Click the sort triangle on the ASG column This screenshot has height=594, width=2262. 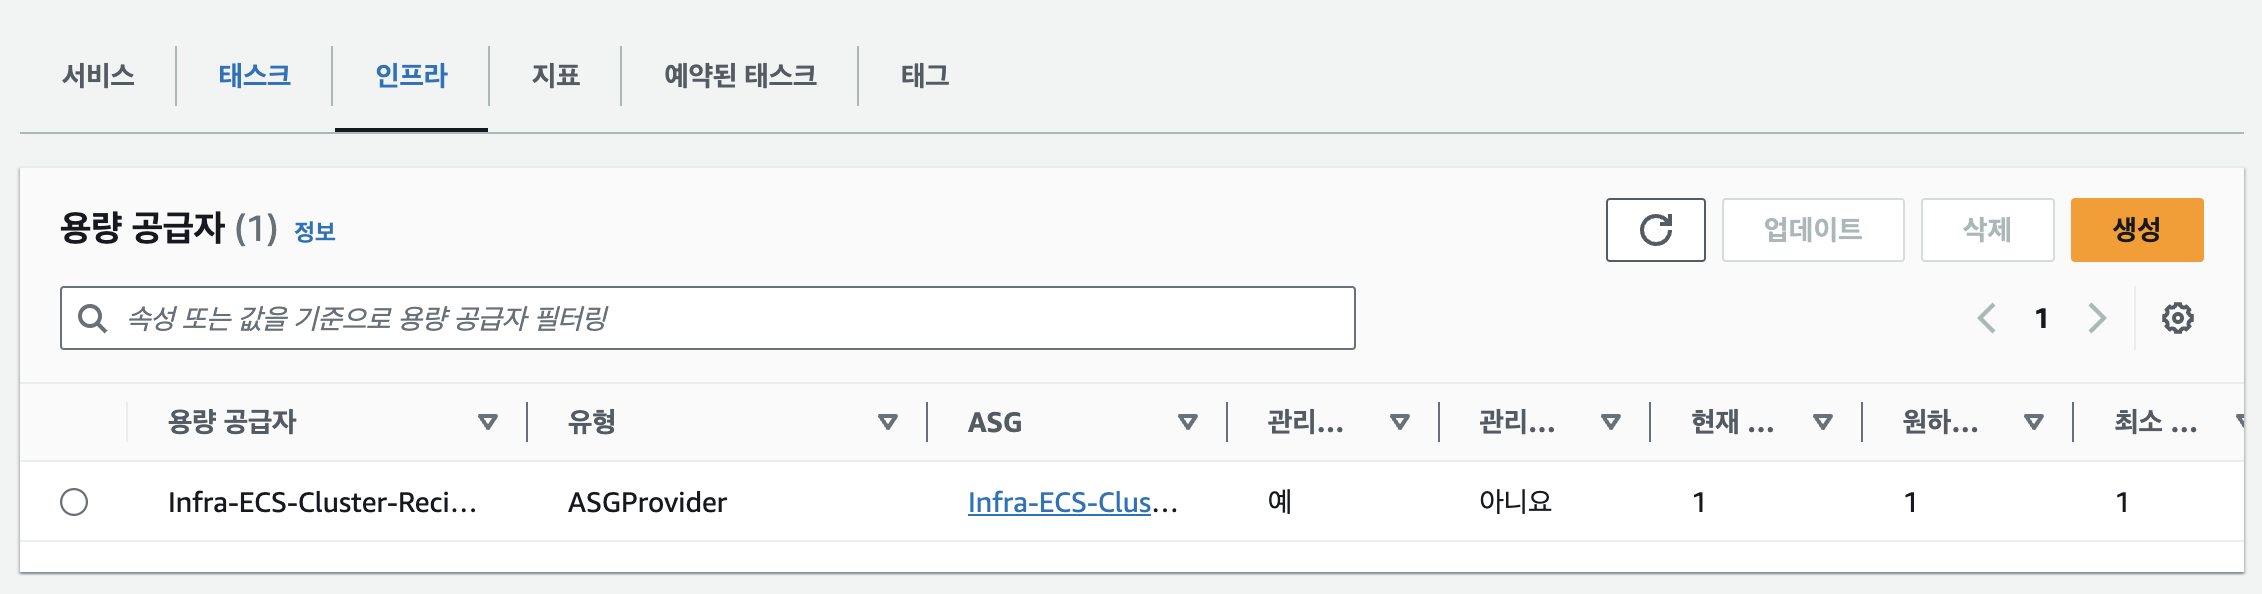click(1188, 422)
